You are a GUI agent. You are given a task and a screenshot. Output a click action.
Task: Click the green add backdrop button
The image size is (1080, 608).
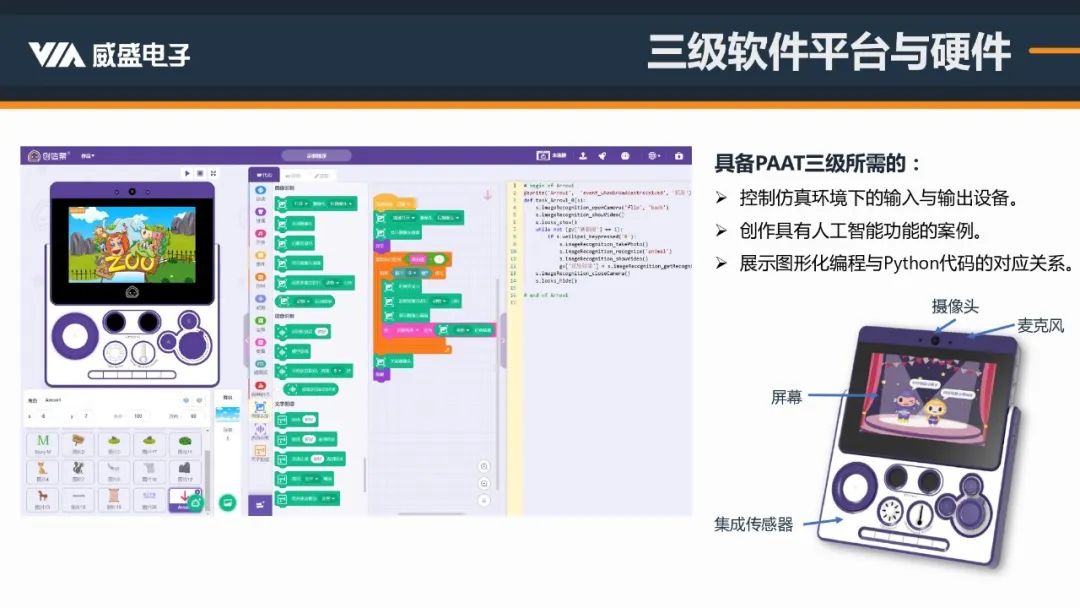228,503
